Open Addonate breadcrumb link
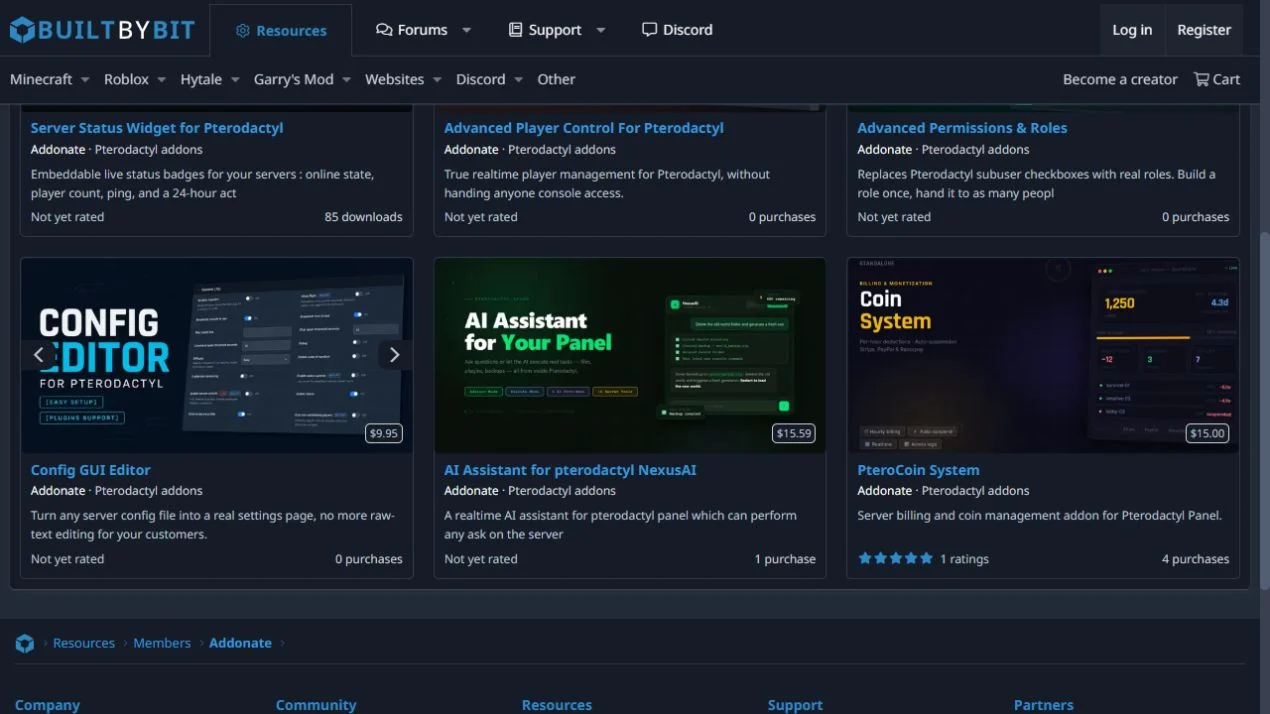Screen dimensions: 1270x714 (x=240, y=643)
